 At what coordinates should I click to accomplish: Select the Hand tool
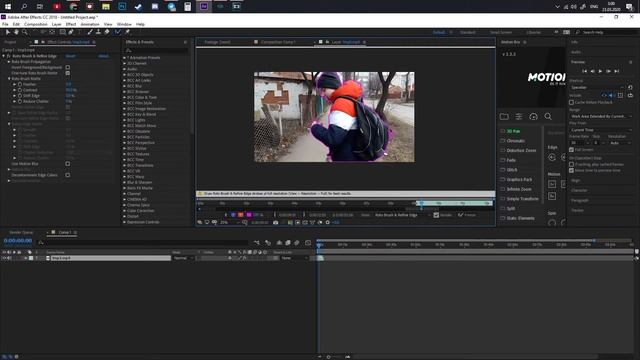click(16, 32)
